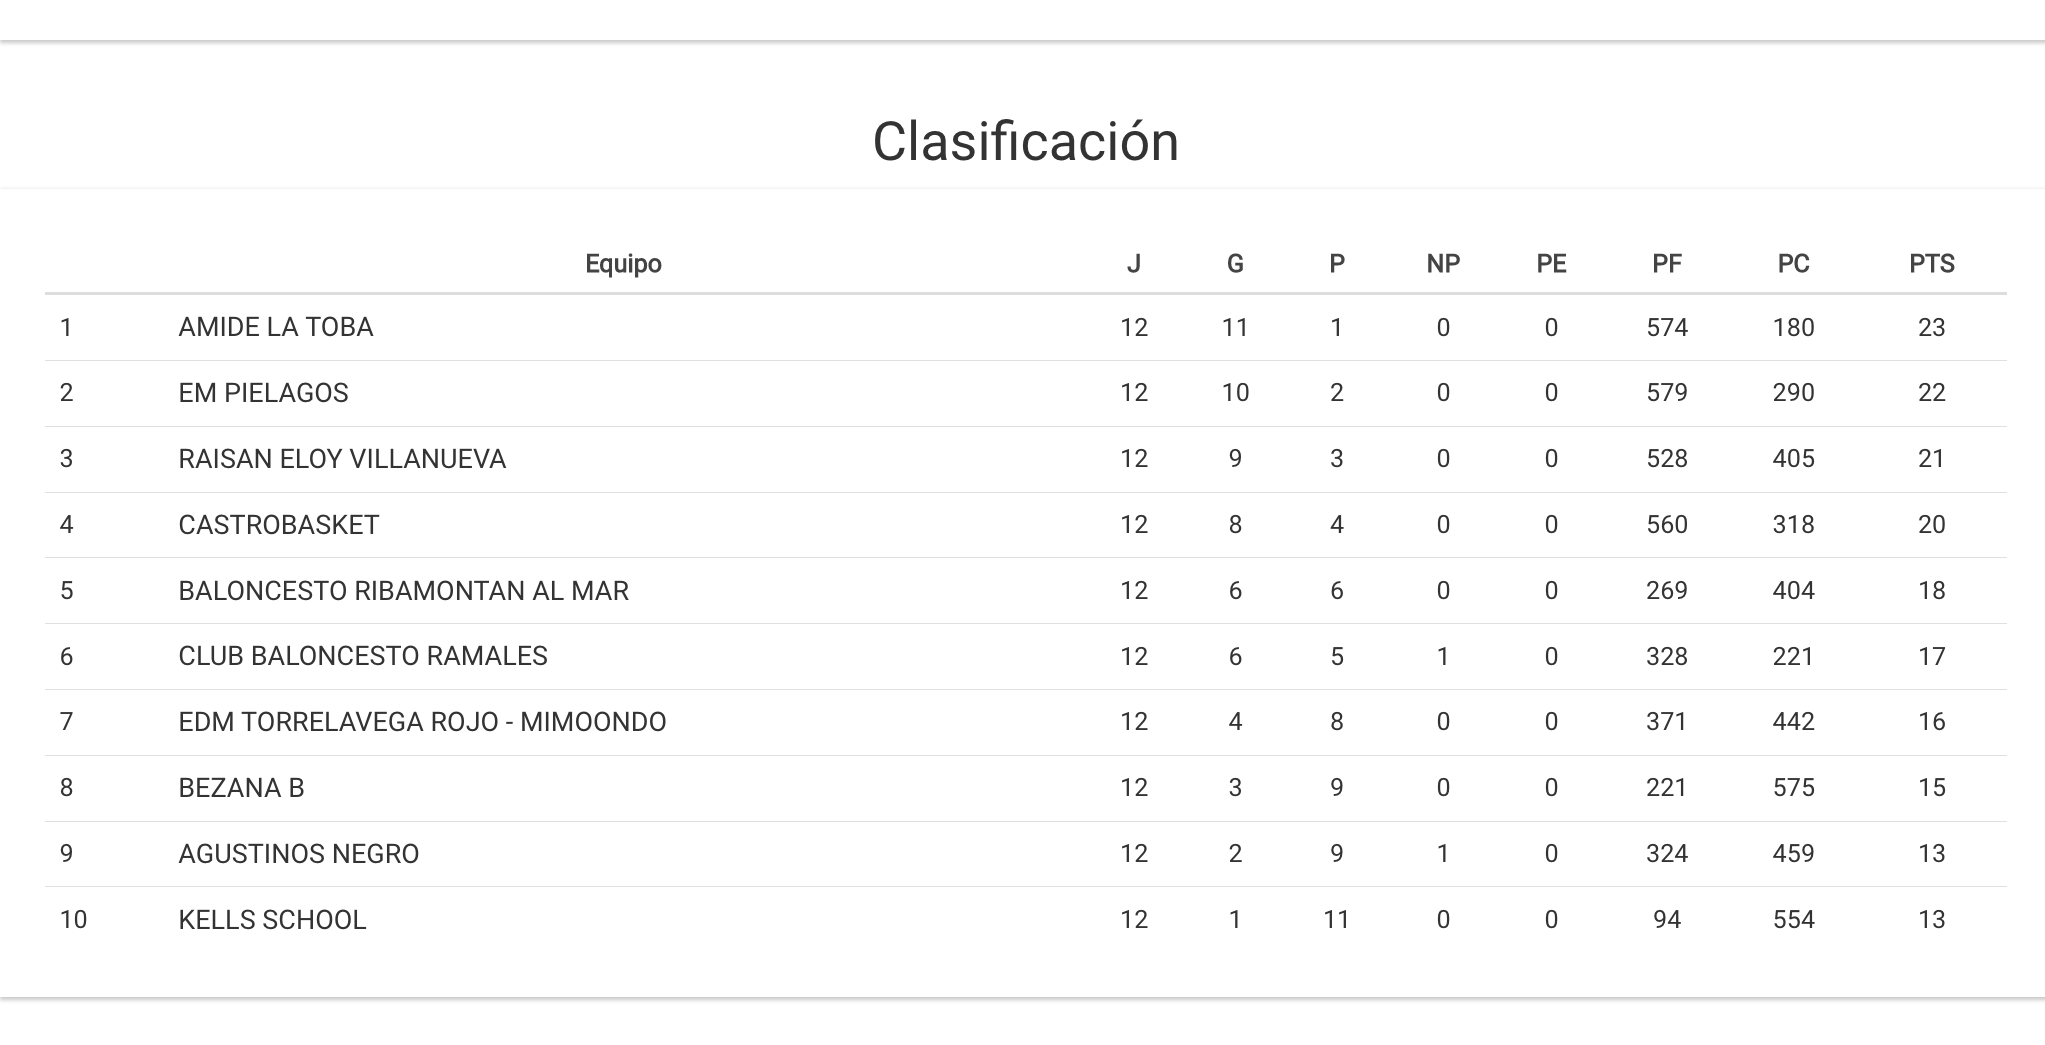Click the J column header
Screen dimensions: 2045x1045
1133,264
